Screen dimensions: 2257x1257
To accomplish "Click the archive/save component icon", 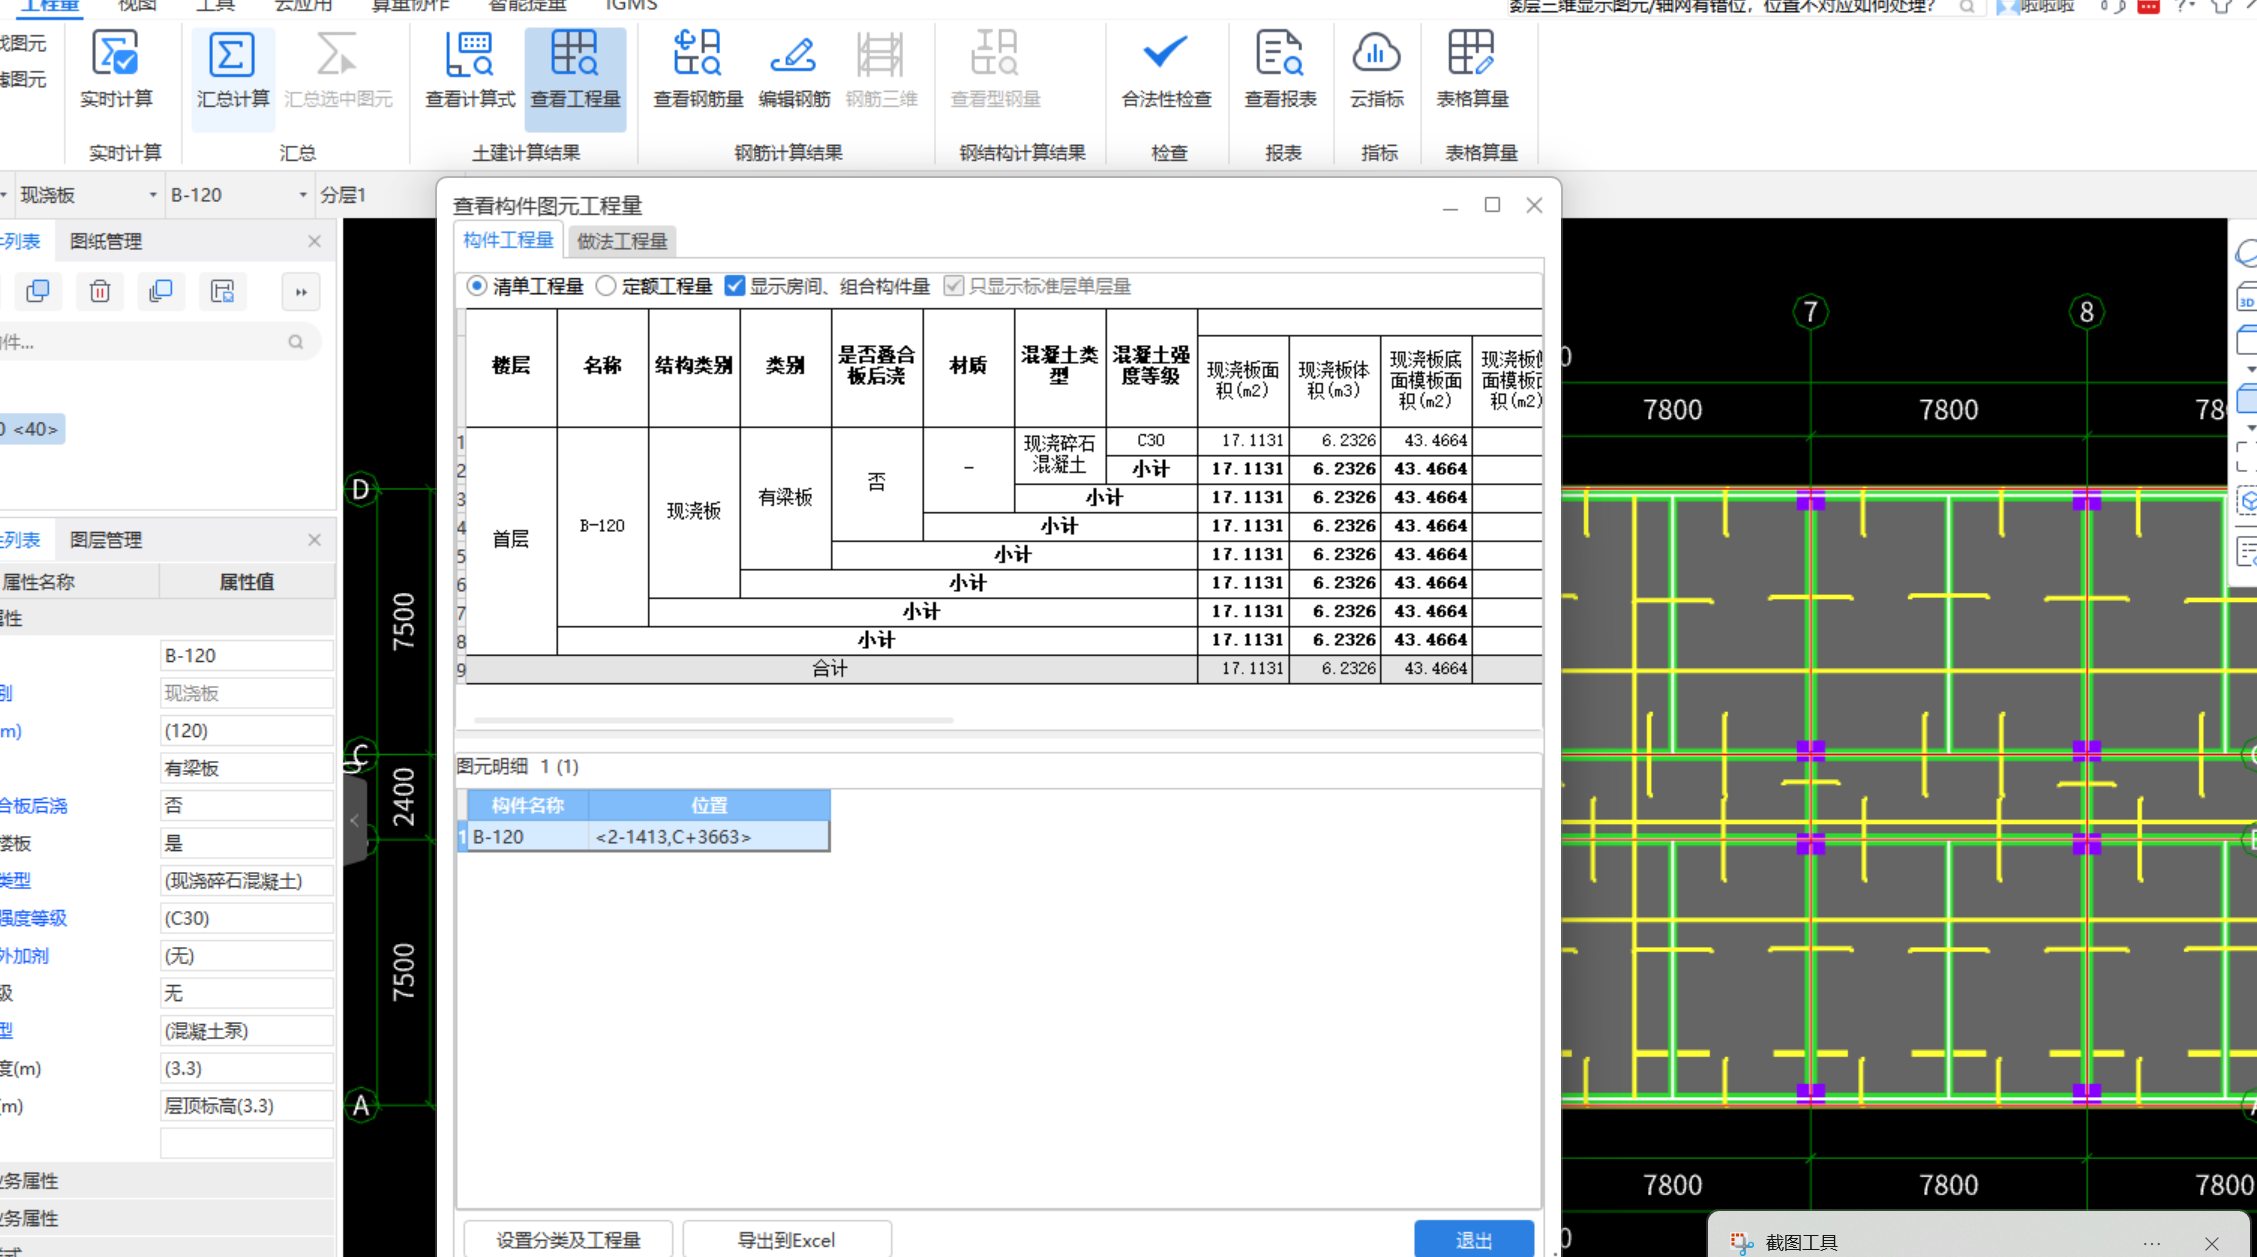I will [222, 291].
